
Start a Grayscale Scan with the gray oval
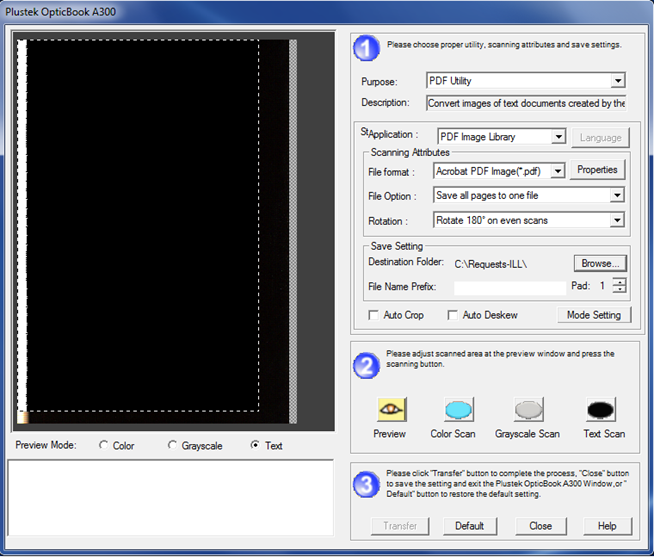coord(528,410)
